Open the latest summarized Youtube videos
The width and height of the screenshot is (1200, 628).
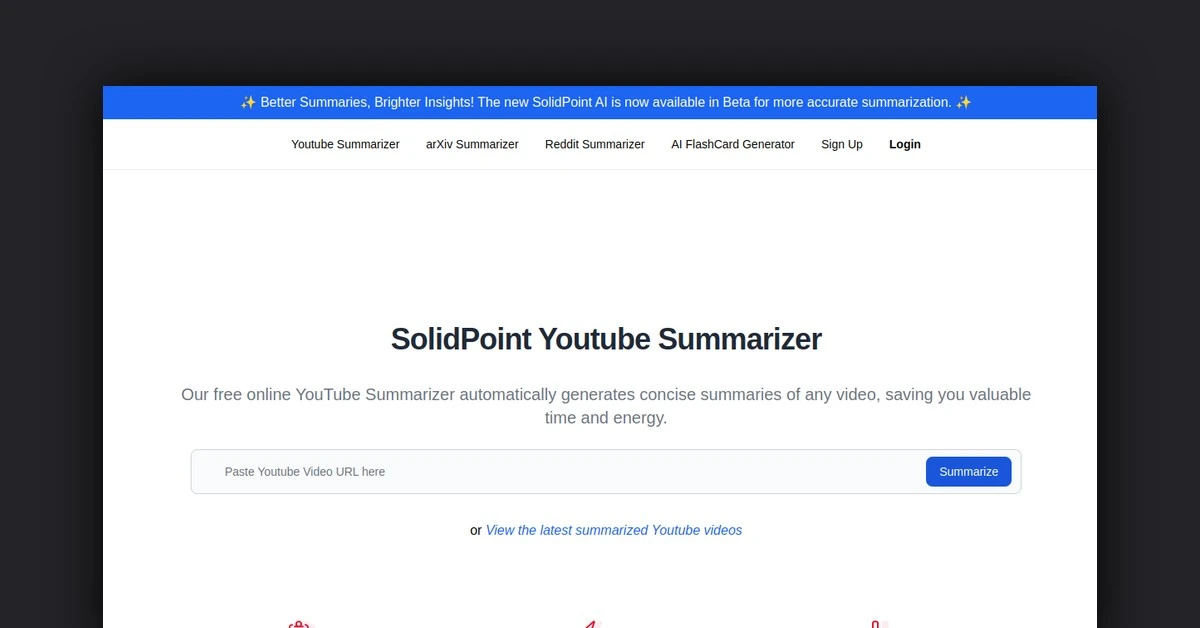[613, 530]
